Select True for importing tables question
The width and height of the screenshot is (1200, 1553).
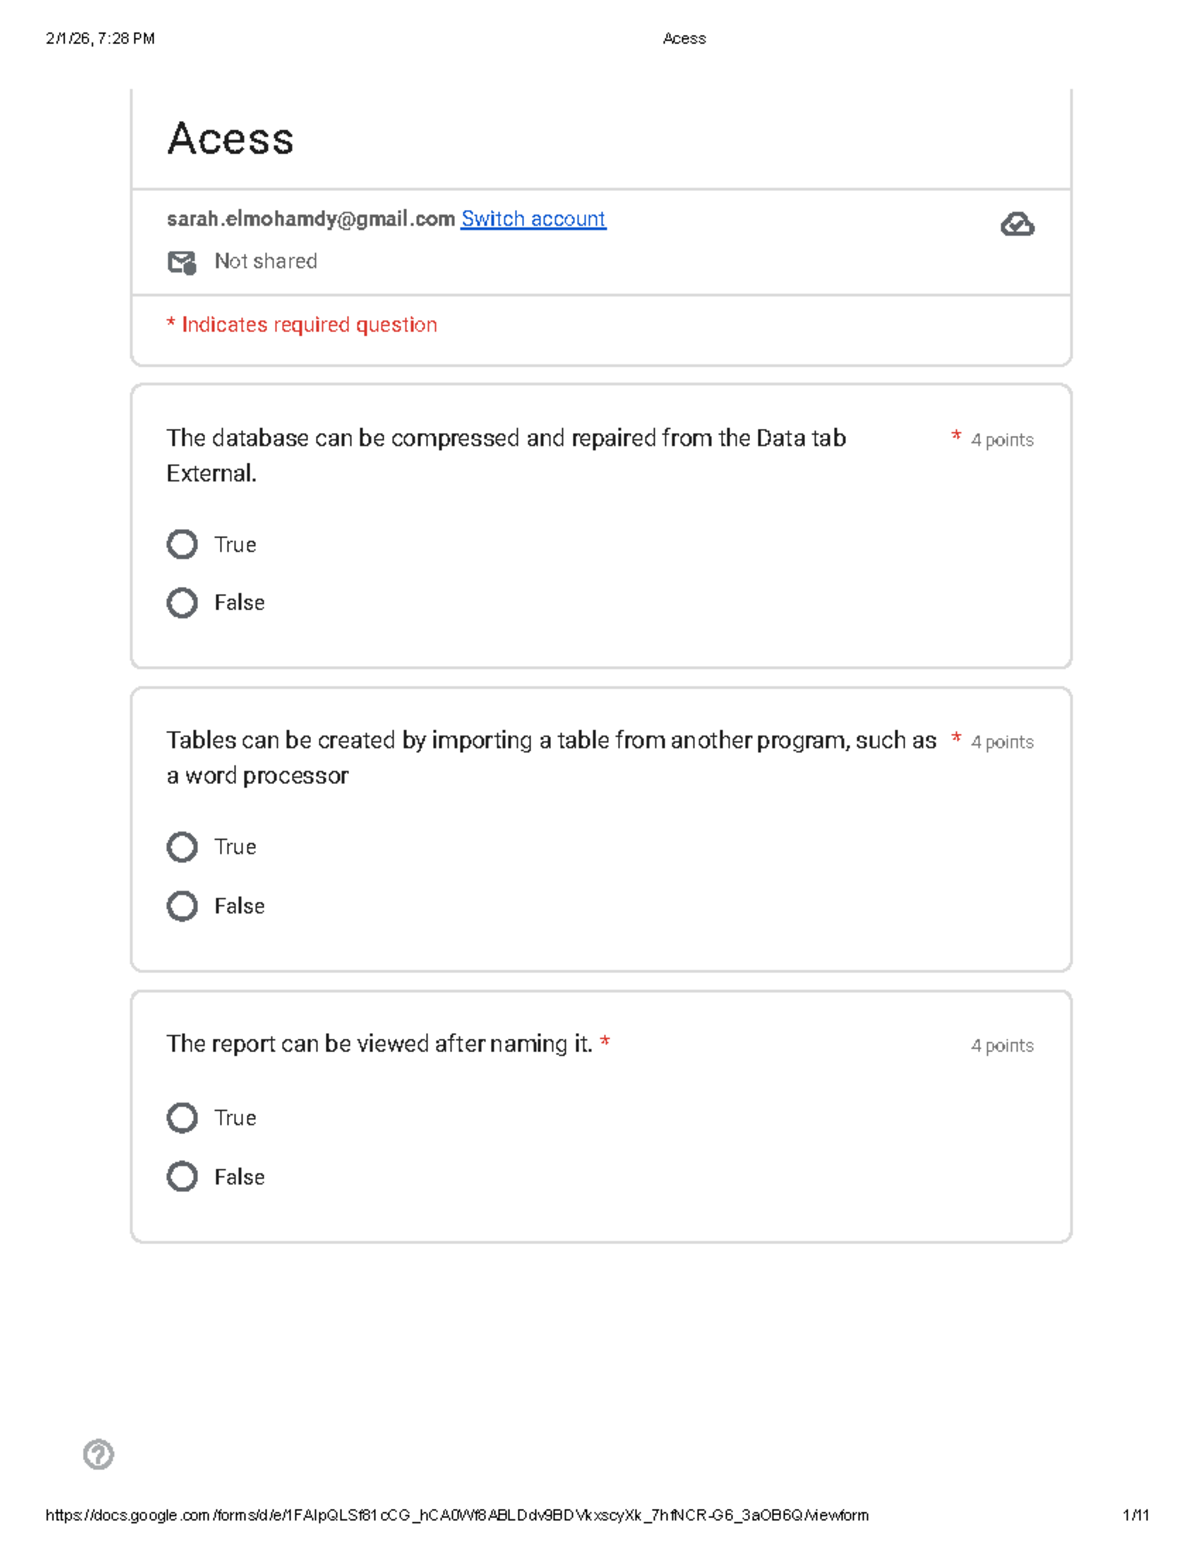click(182, 847)
